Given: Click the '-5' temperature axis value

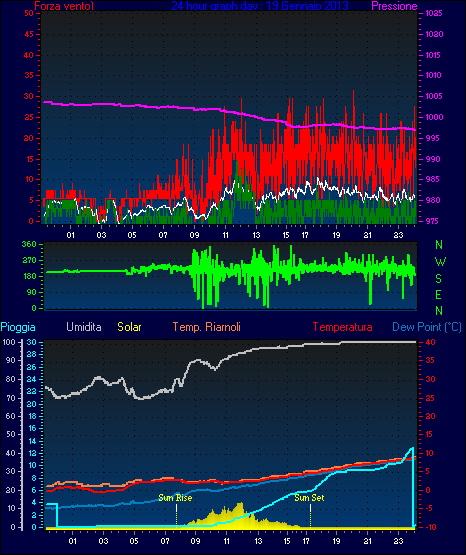Looking at the screenshot, I should coord(428,508).
